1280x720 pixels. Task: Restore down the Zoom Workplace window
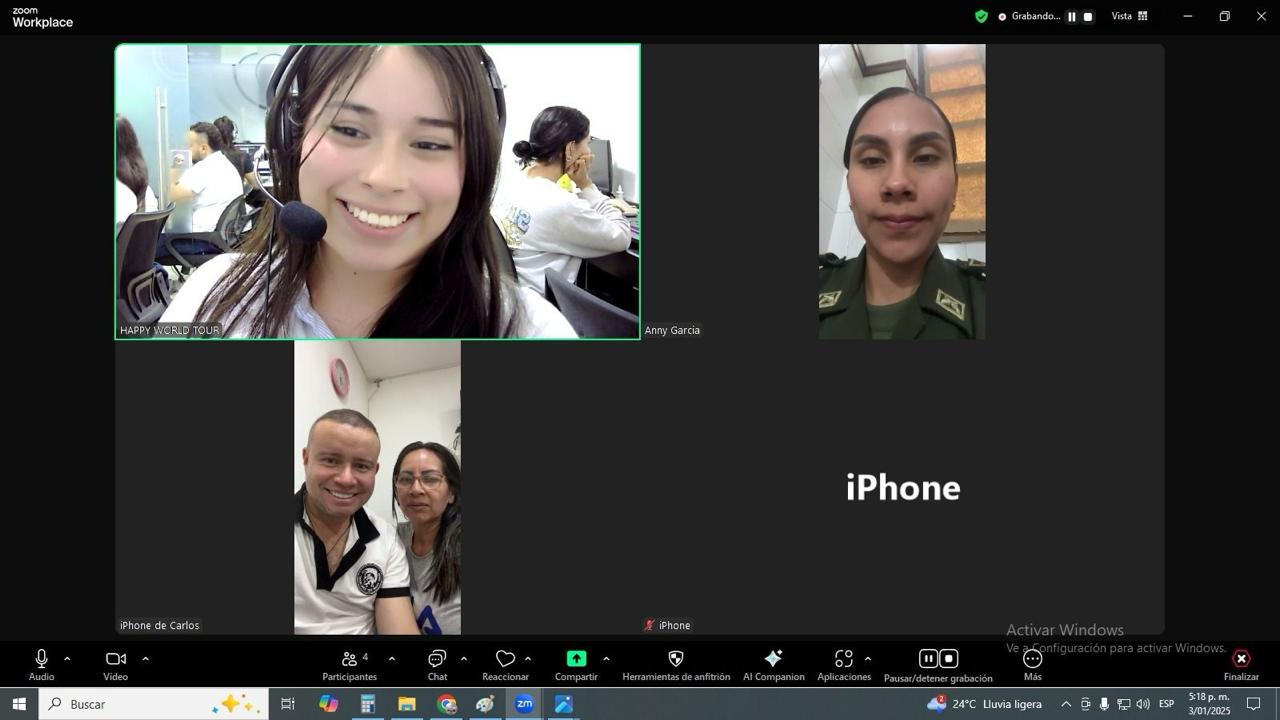click(x=1224, y=16)
